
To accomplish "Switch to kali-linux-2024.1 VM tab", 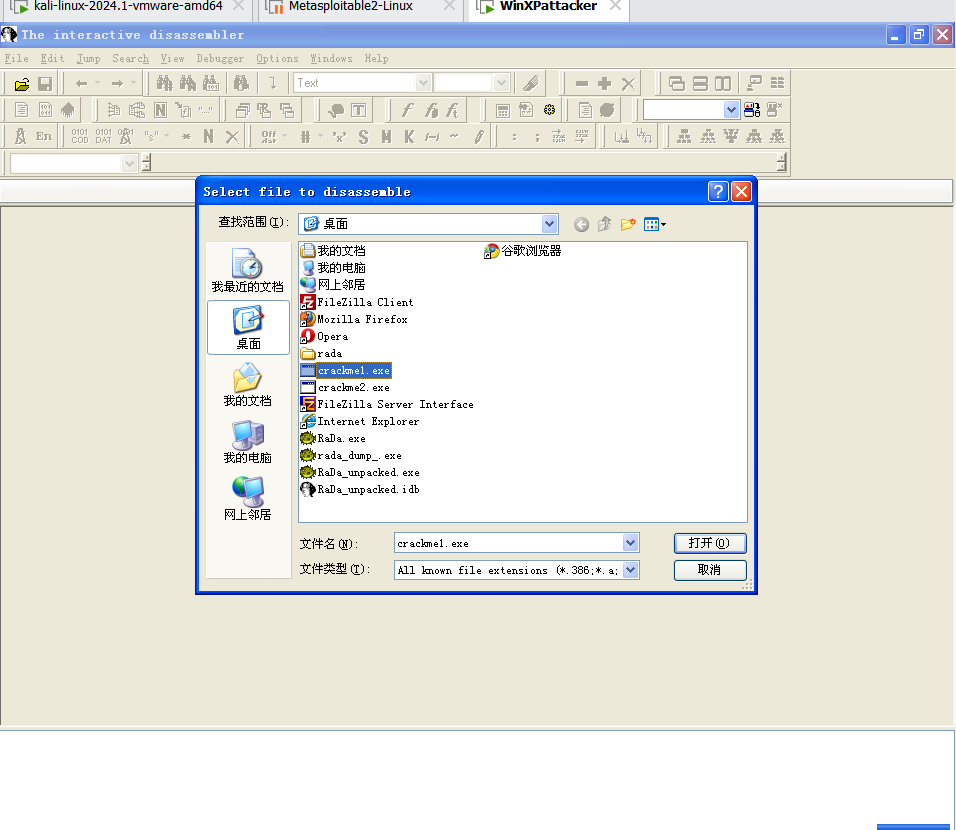I will [x=128, y=7].
